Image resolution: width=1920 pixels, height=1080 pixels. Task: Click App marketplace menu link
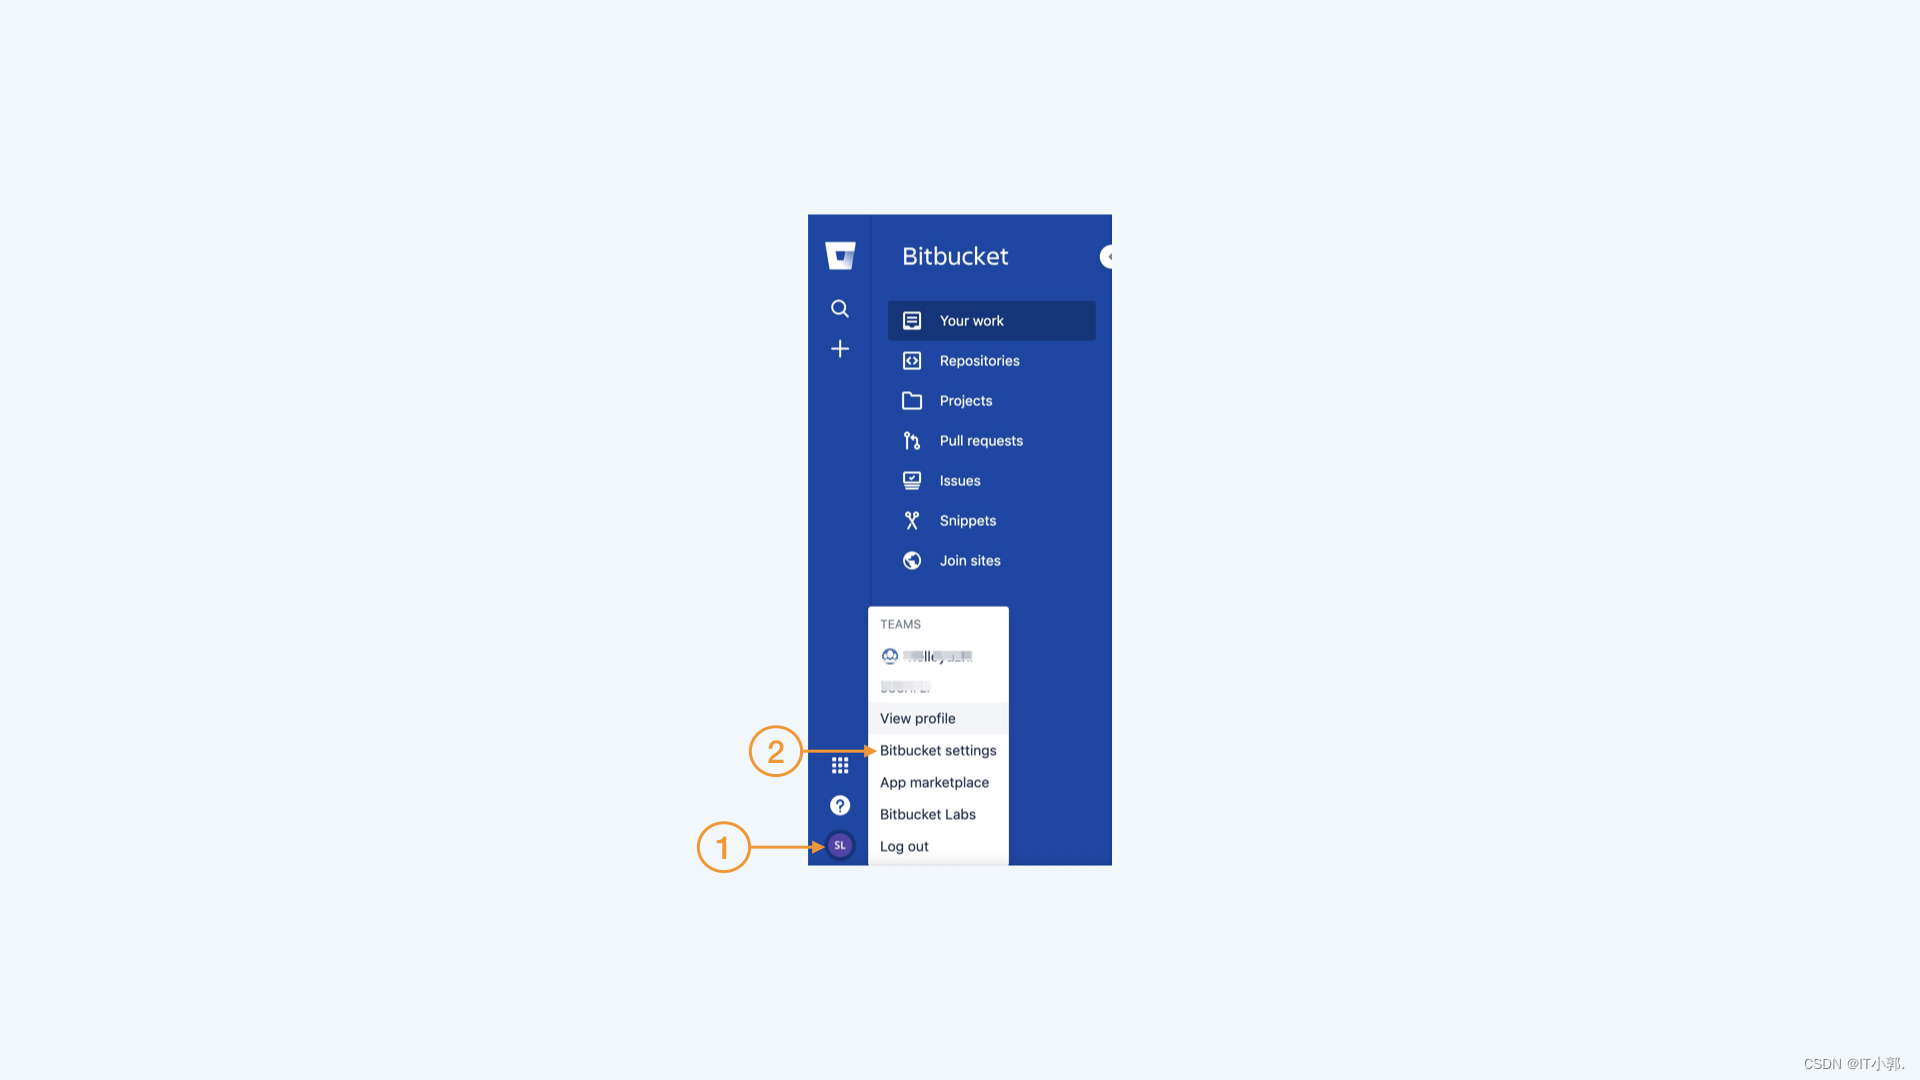point(934,781)
